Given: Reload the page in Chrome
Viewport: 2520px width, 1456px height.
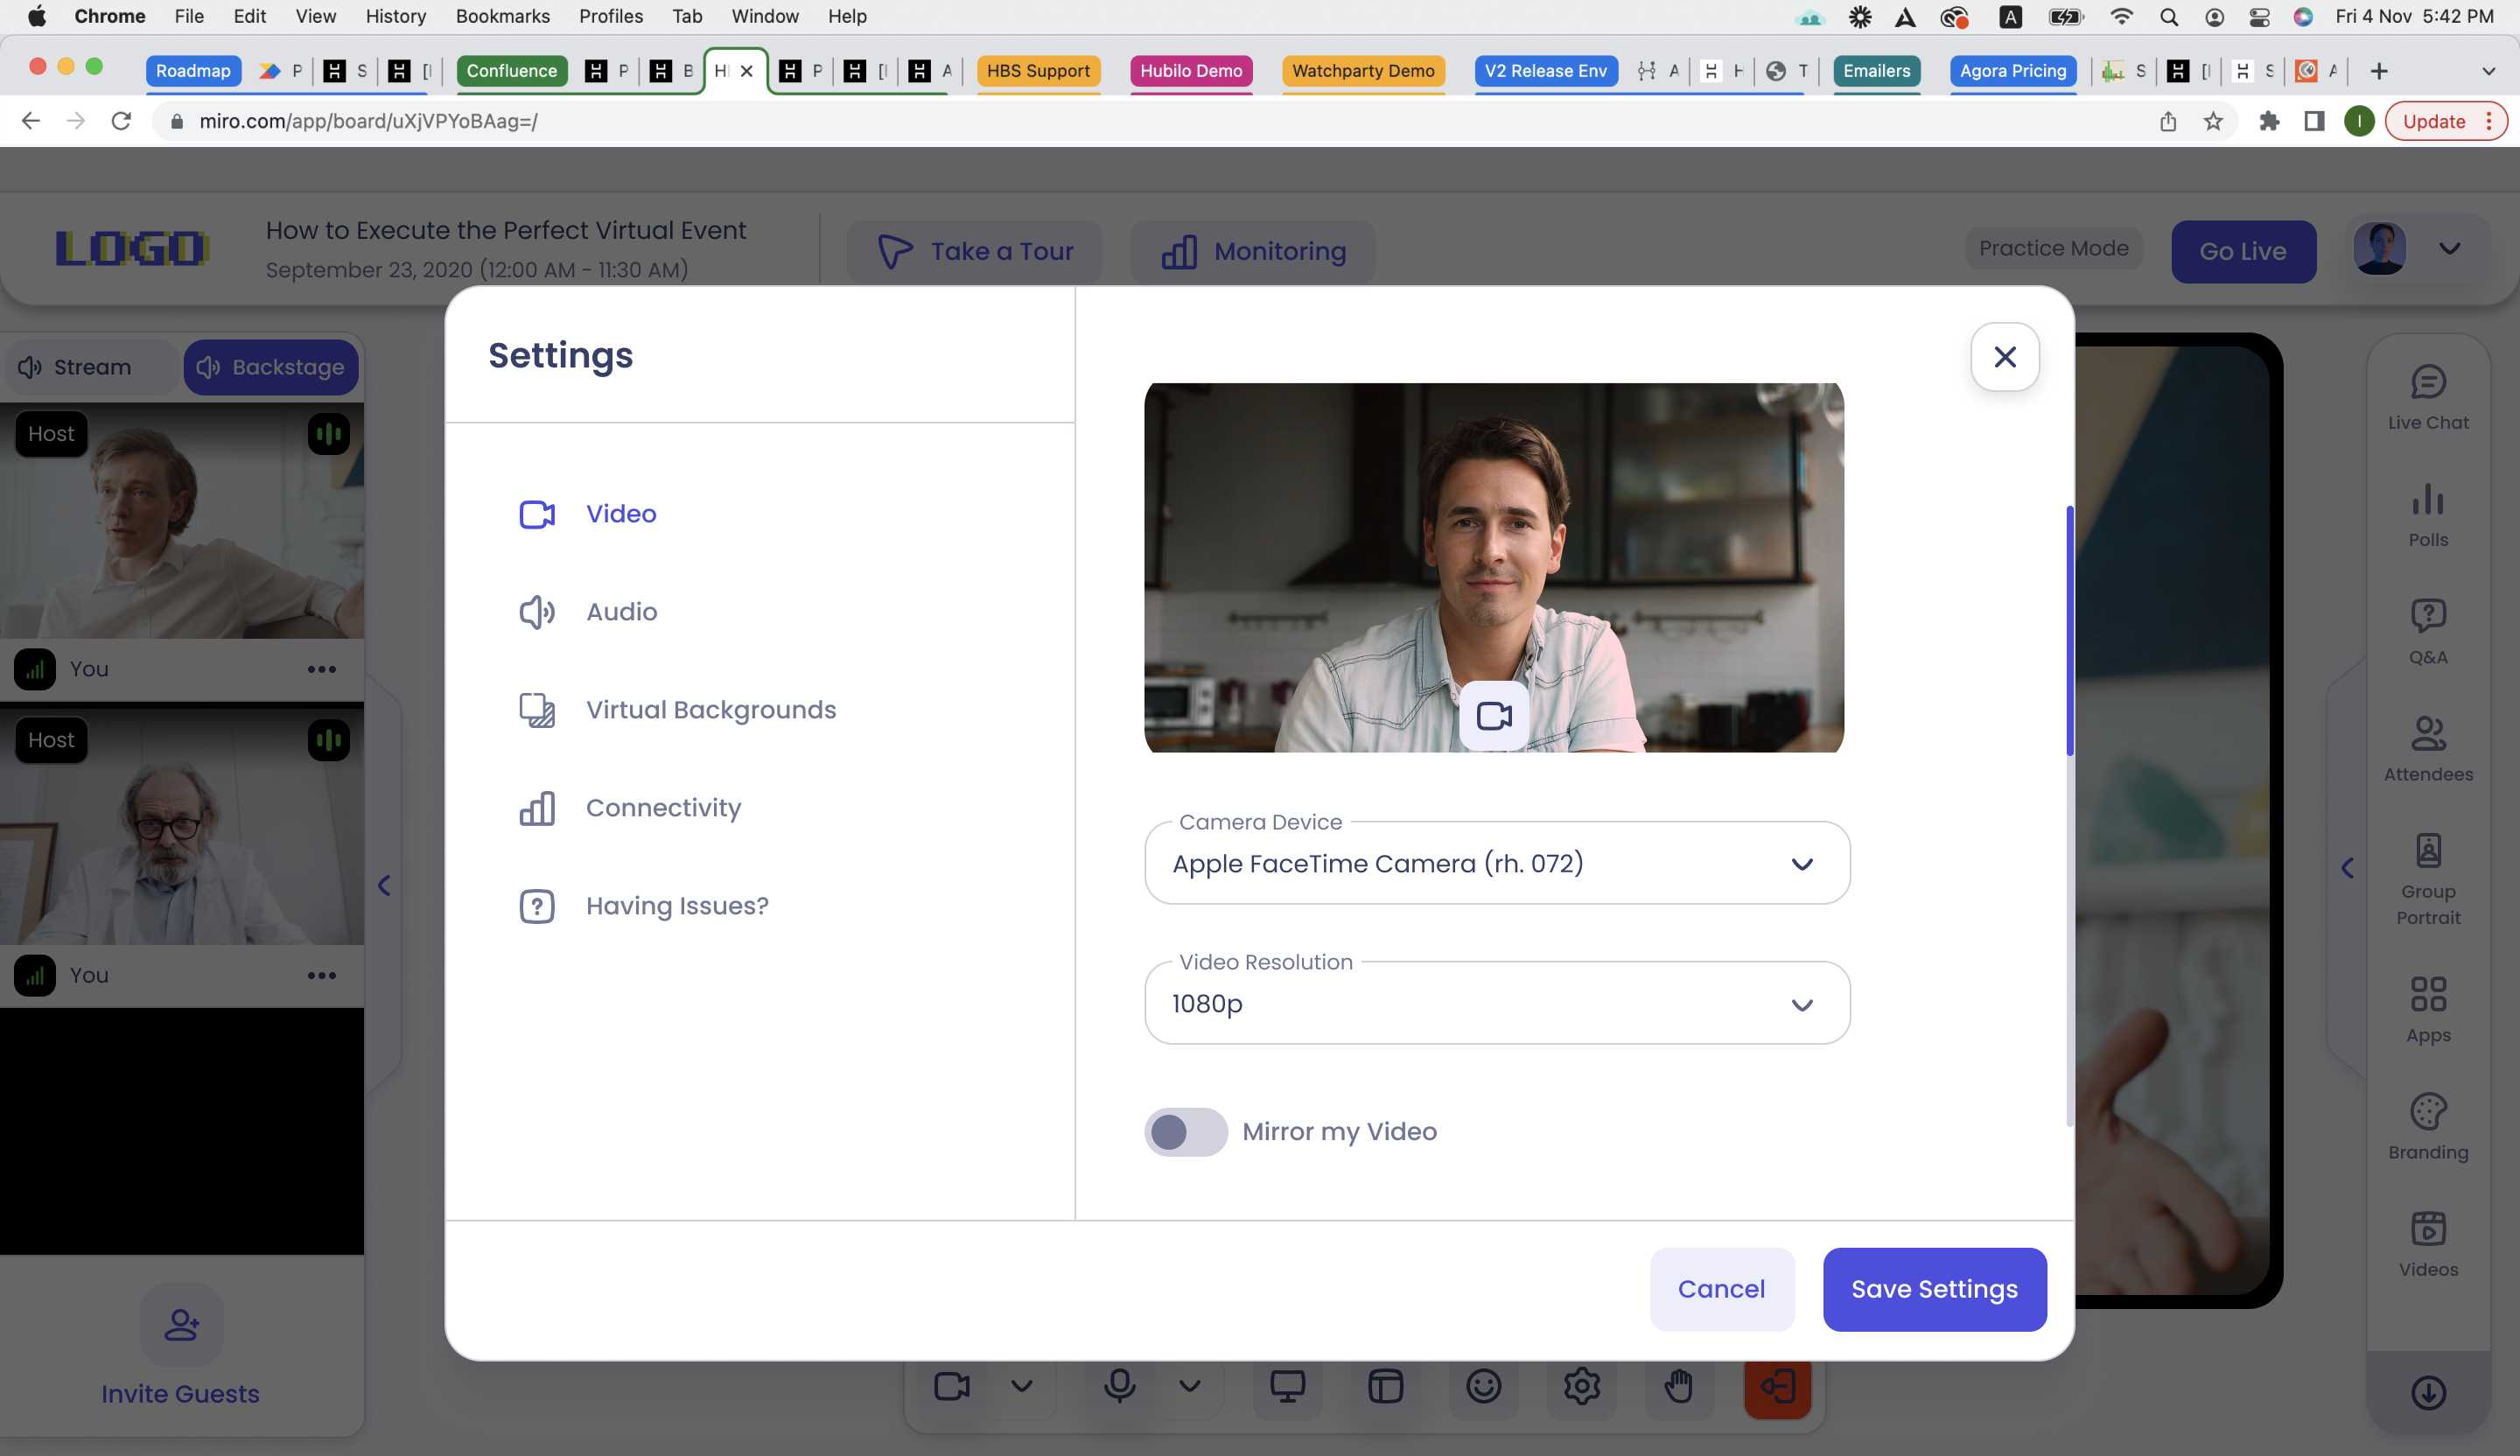Looking at the screenshot, I should (121, 121).
